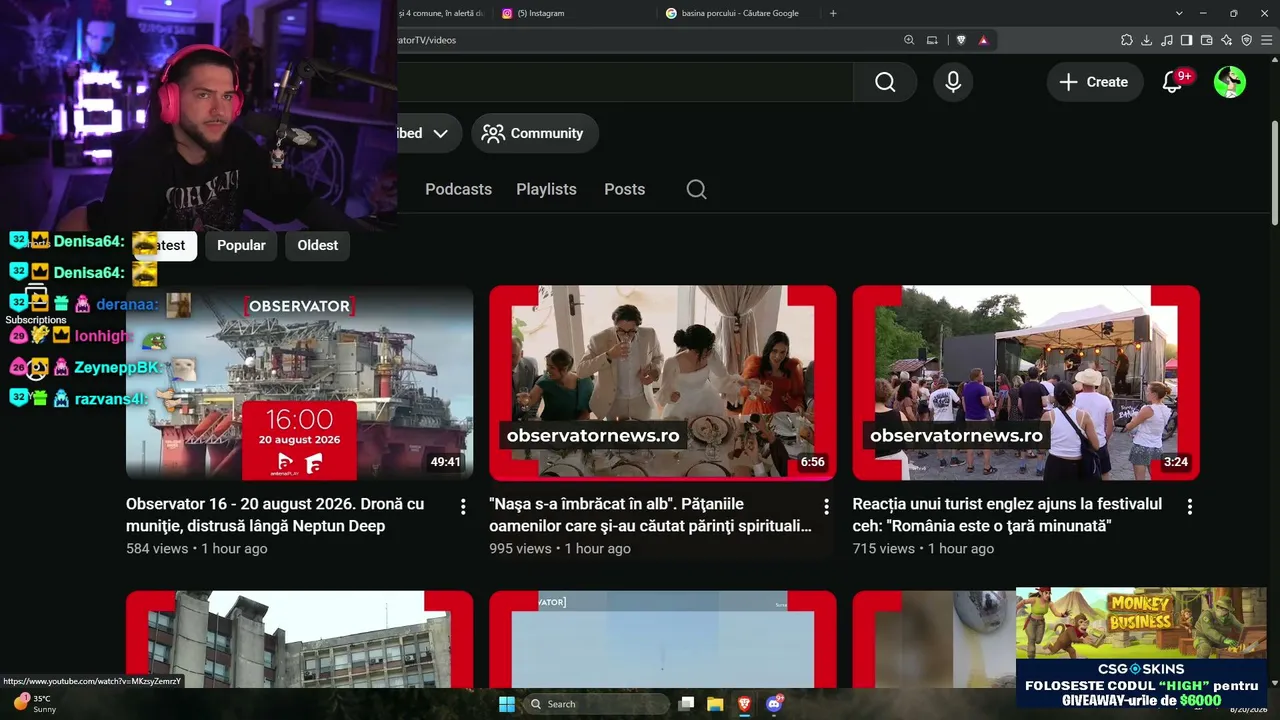The height and width of the screenshot is (720, 1280).
Task: Open Brave Shields lion icon
Action: click(x=961, y=40)
